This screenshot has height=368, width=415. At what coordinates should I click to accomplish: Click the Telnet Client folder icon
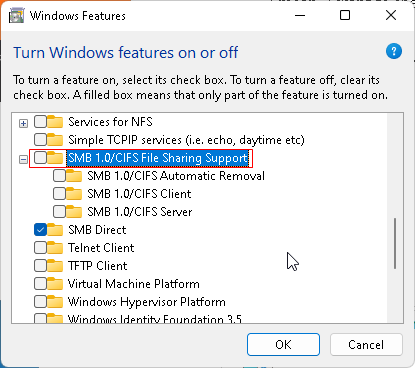point(55,248)
